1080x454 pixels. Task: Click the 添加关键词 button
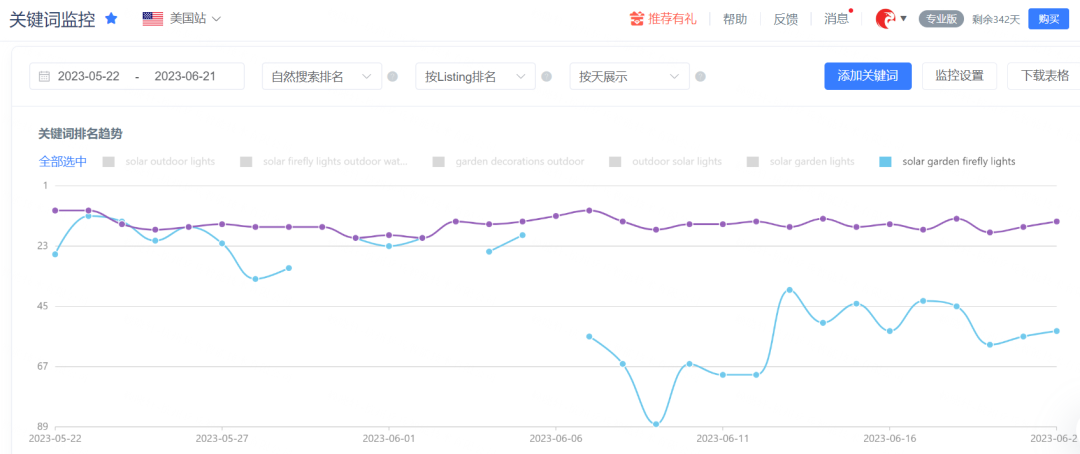[868, 76]
